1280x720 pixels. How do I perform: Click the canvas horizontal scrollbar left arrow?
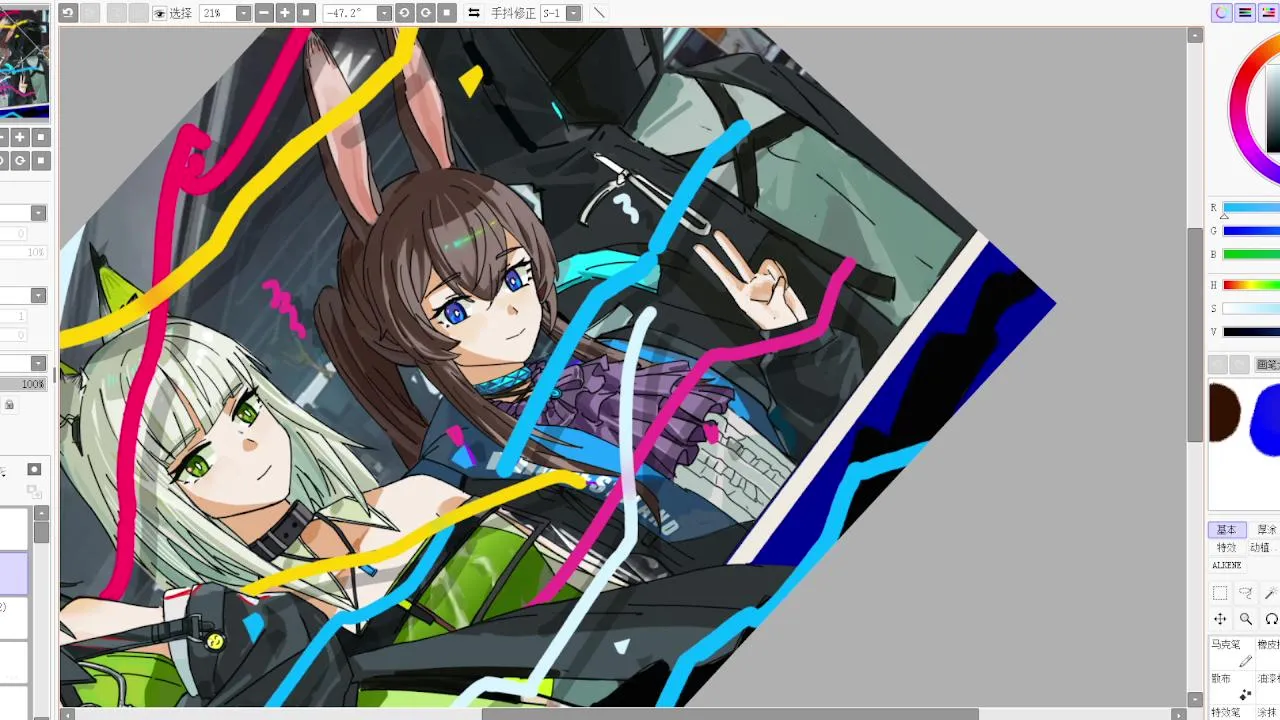pos(67,714)
